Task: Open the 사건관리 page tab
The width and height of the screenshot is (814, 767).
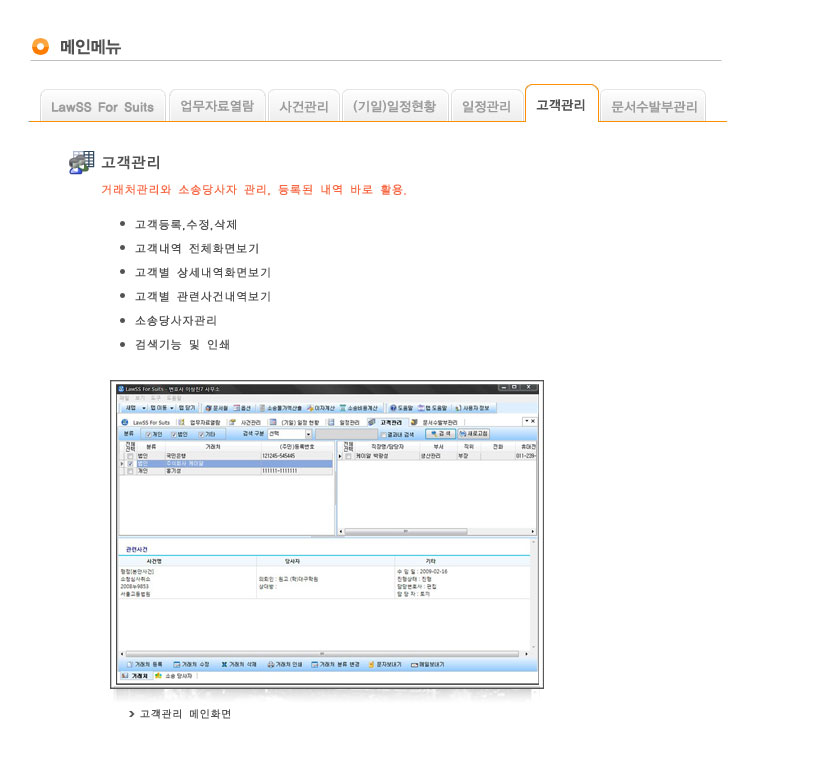Action: click(x=304, y=106)
